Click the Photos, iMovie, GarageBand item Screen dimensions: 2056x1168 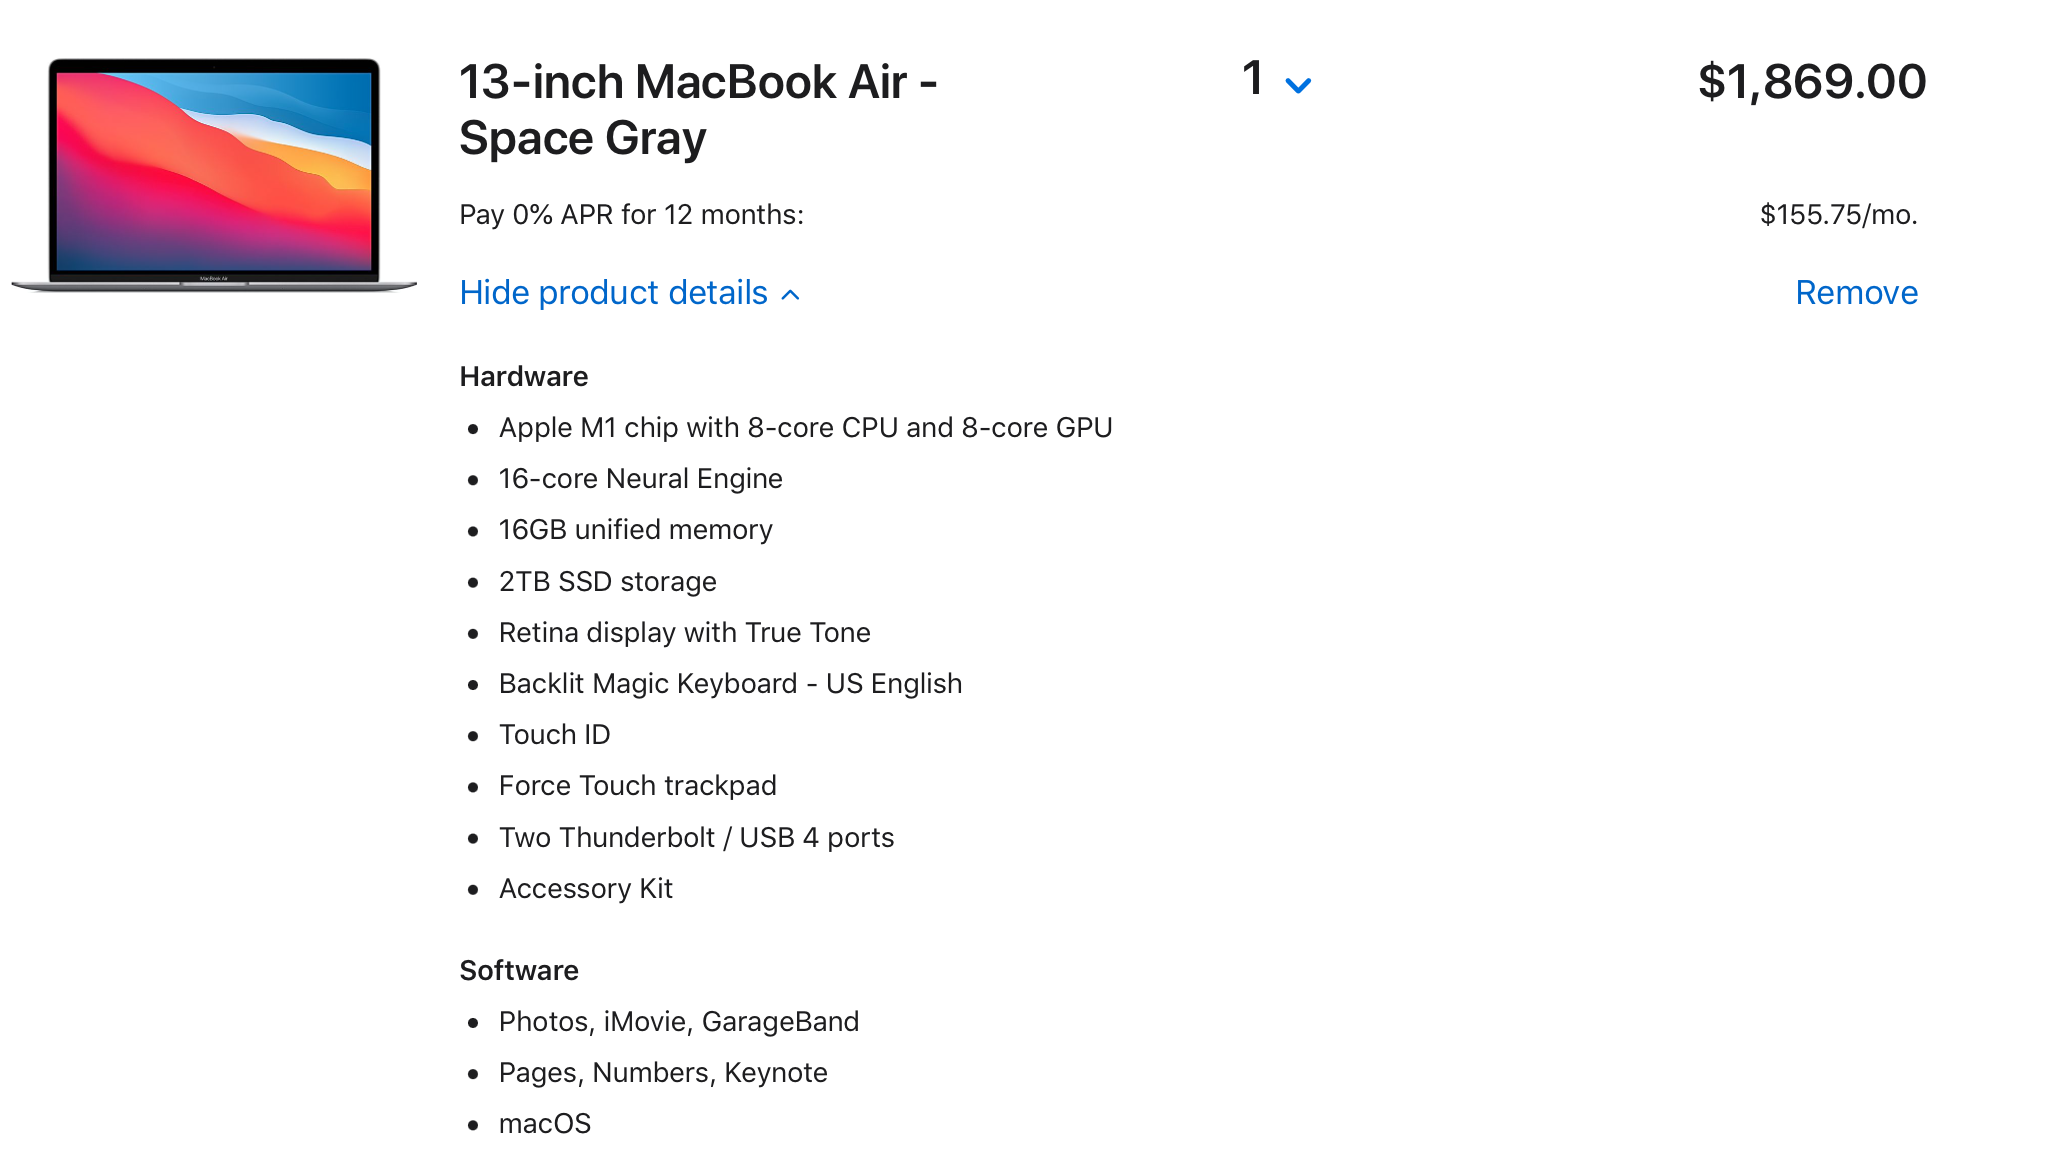pos(678,1022)
